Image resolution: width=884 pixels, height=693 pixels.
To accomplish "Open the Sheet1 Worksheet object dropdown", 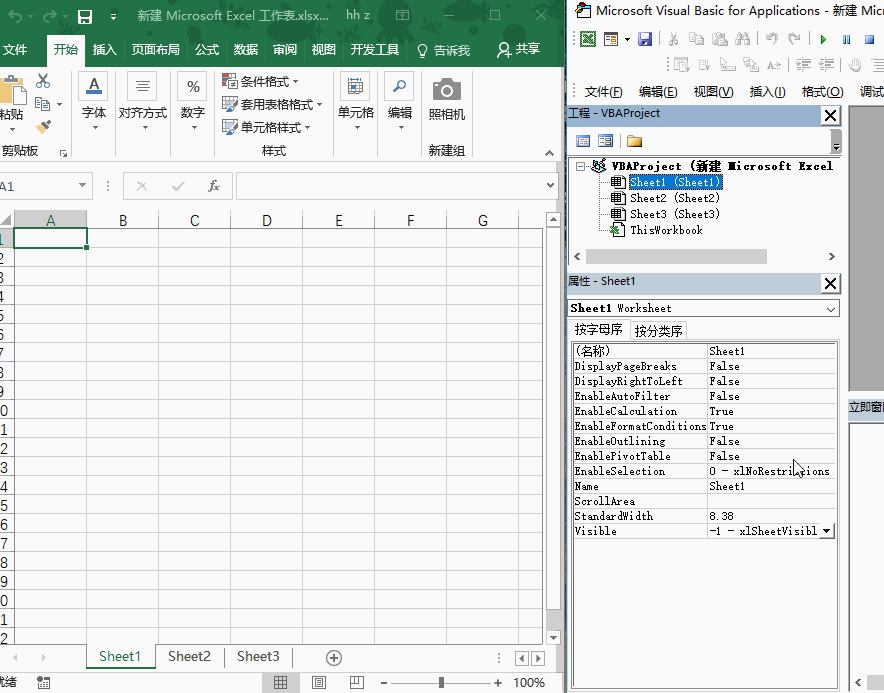I will [x=830, y=309].
